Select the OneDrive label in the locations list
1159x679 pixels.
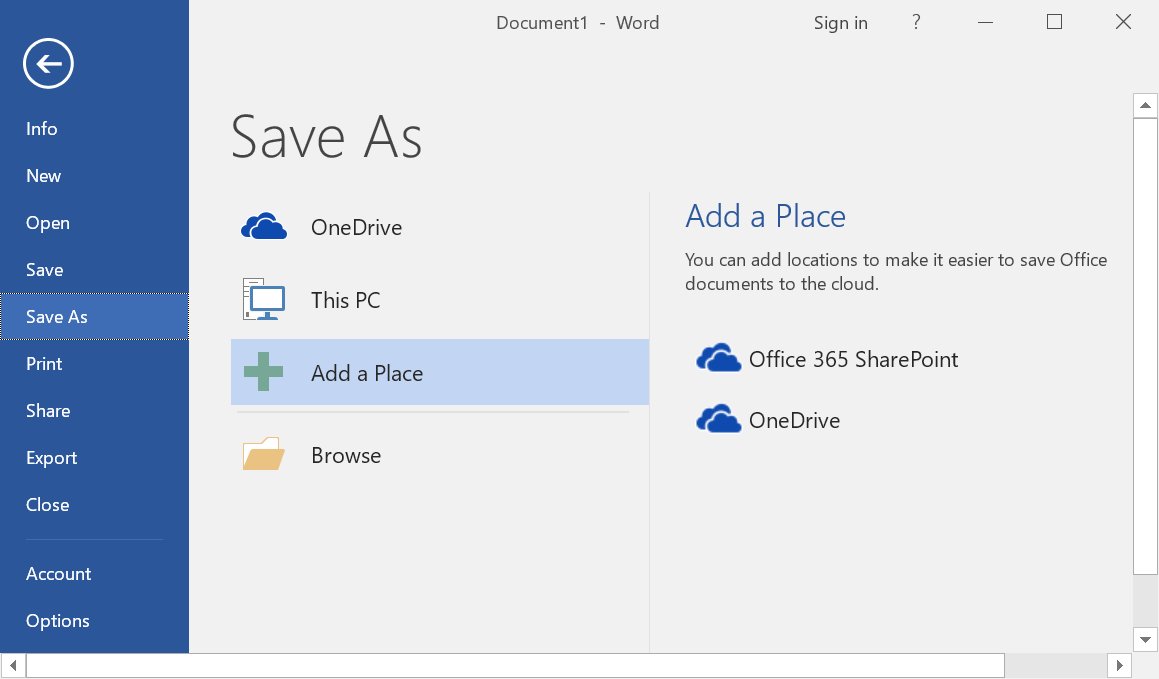356,227
